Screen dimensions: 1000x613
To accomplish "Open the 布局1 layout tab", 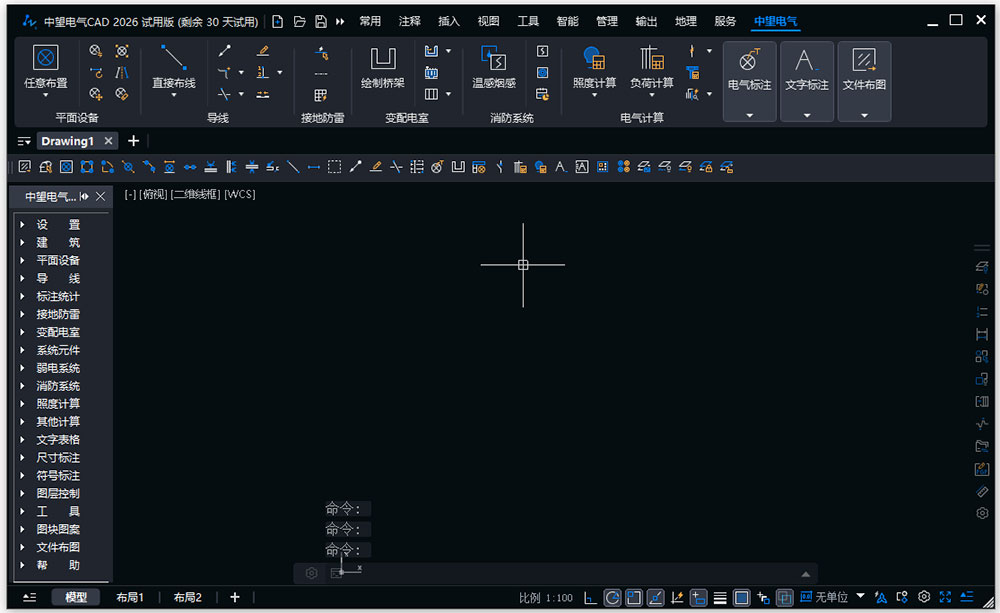I will point(130,598).
